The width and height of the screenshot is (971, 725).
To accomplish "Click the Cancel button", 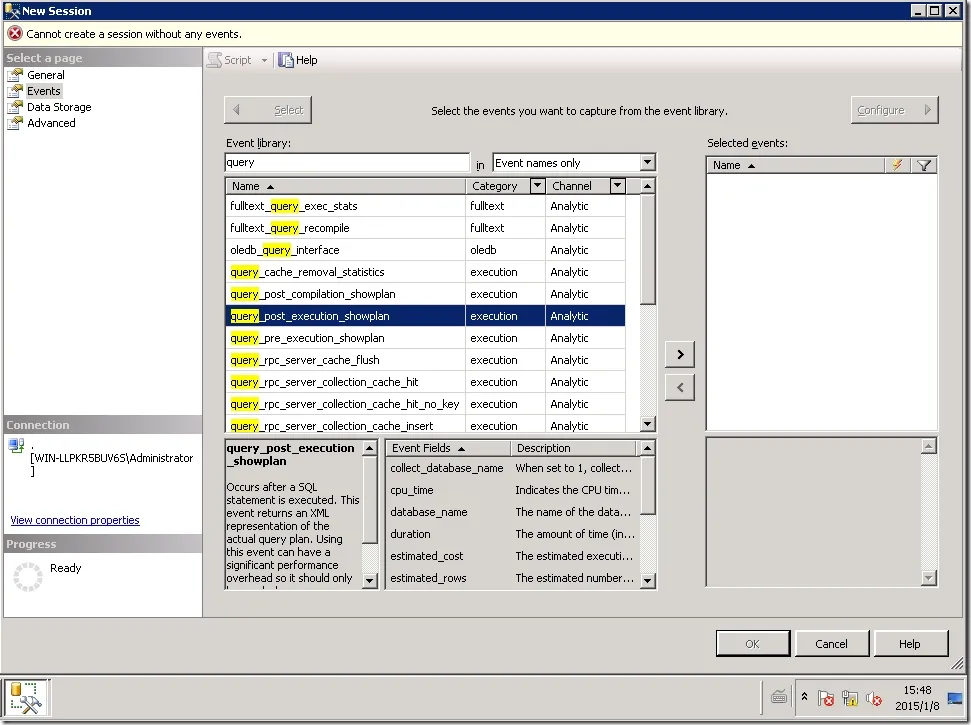I will (831, 644).
